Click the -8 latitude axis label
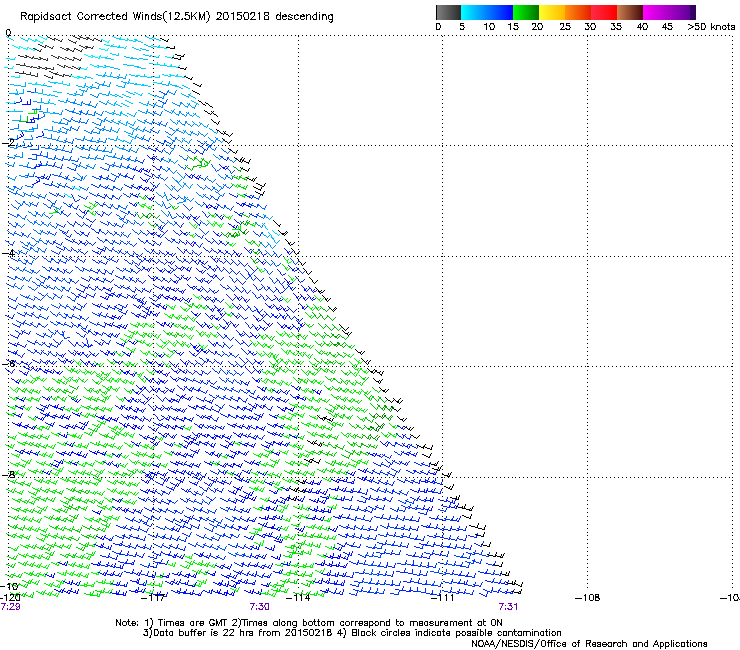 (x=8, y=475)
